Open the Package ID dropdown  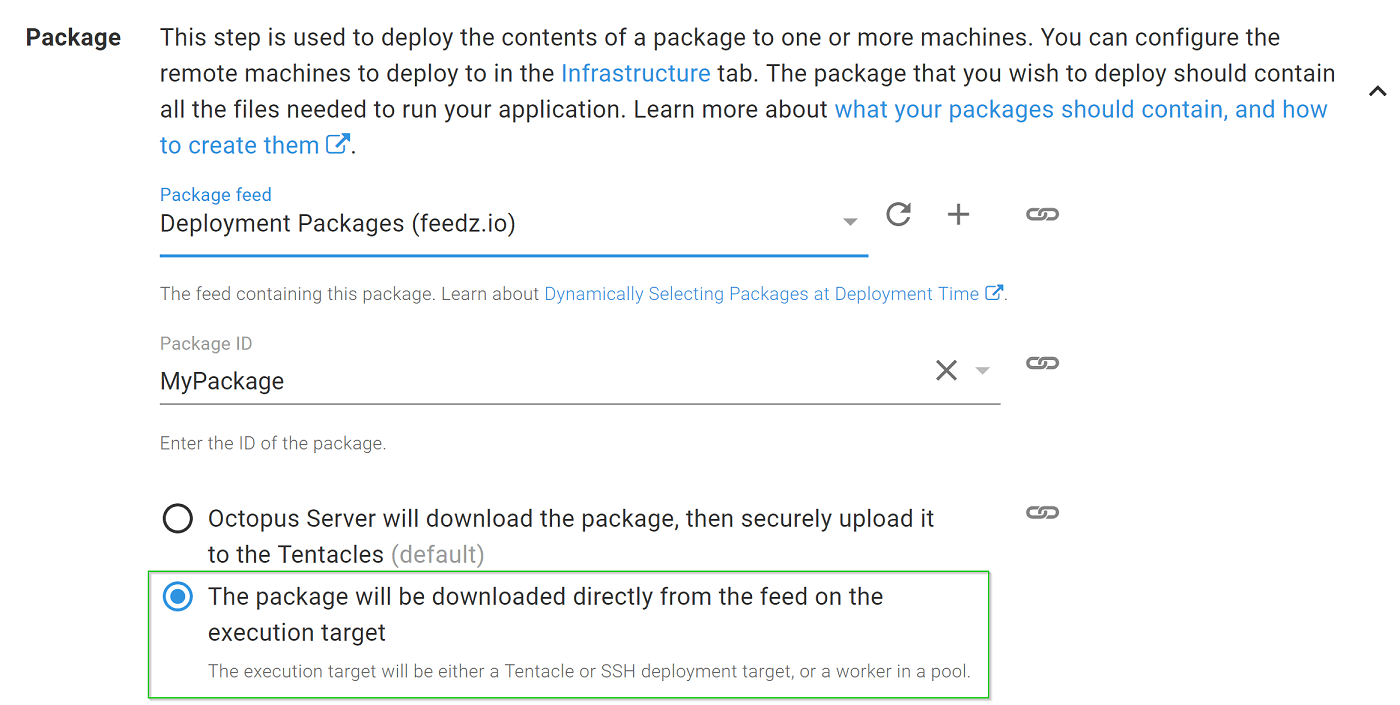point(982,369)
